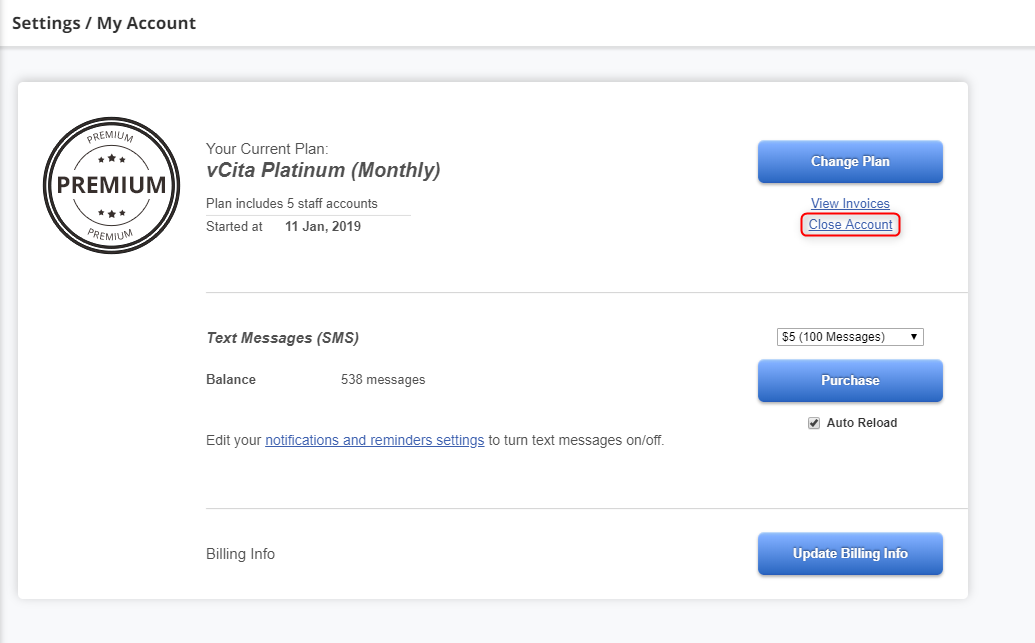Click the 538 messages balance value

point(383,380)
